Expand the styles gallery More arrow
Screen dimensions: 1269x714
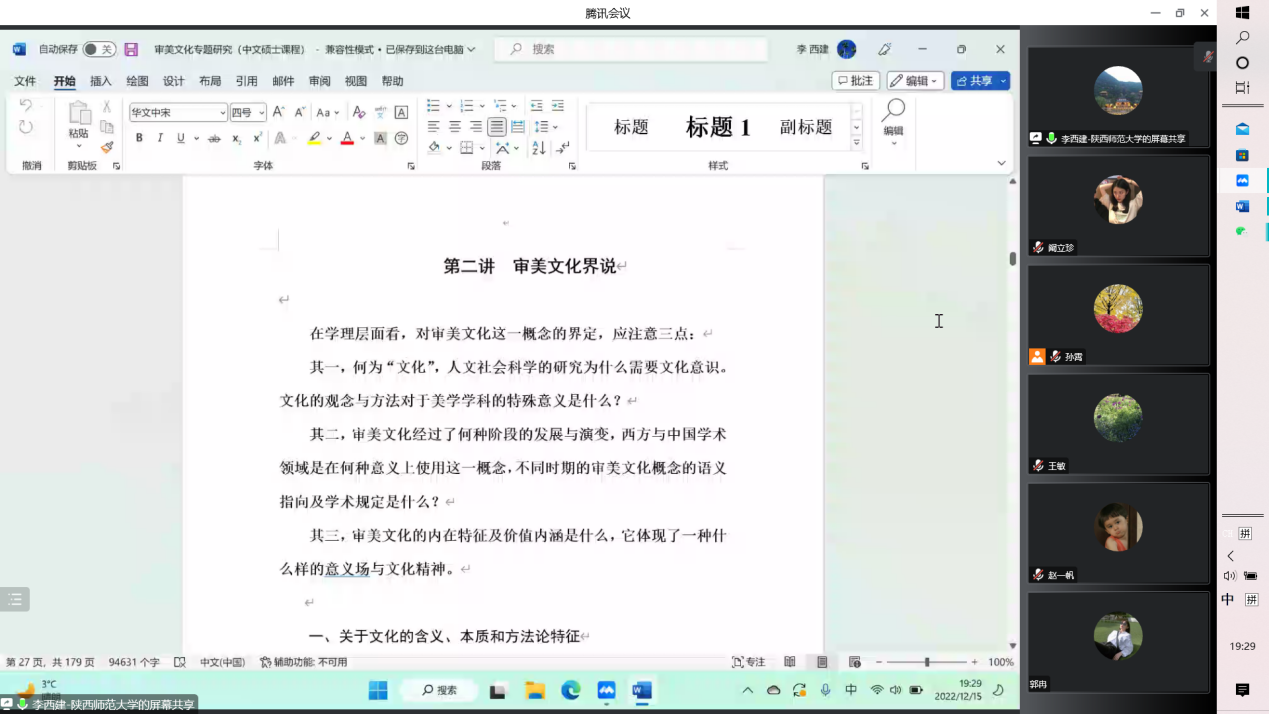tap(857, 144)
